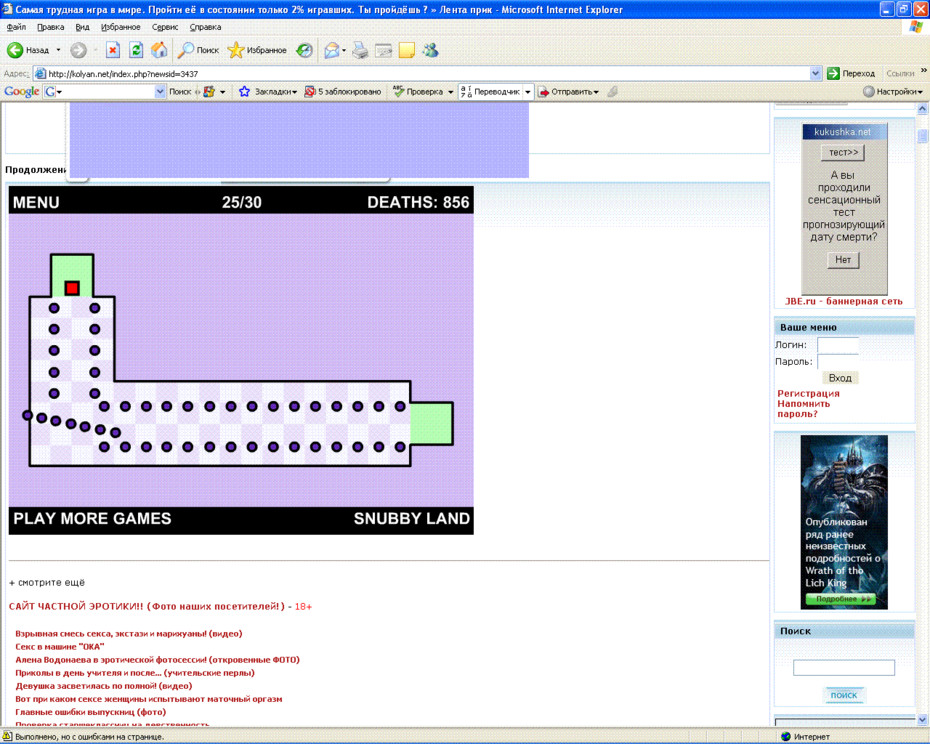
Task: Open the Правка menu
Action: 50,27
